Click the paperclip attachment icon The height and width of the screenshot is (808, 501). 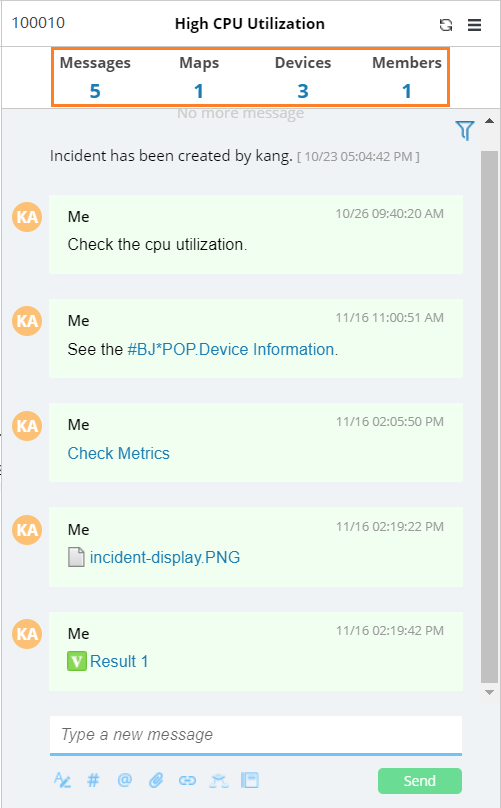tap(156, 780)
